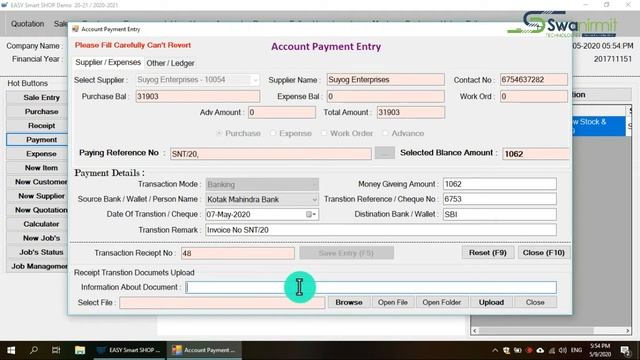
Task: Click Expense hot button
Action: tap(37, 154)
